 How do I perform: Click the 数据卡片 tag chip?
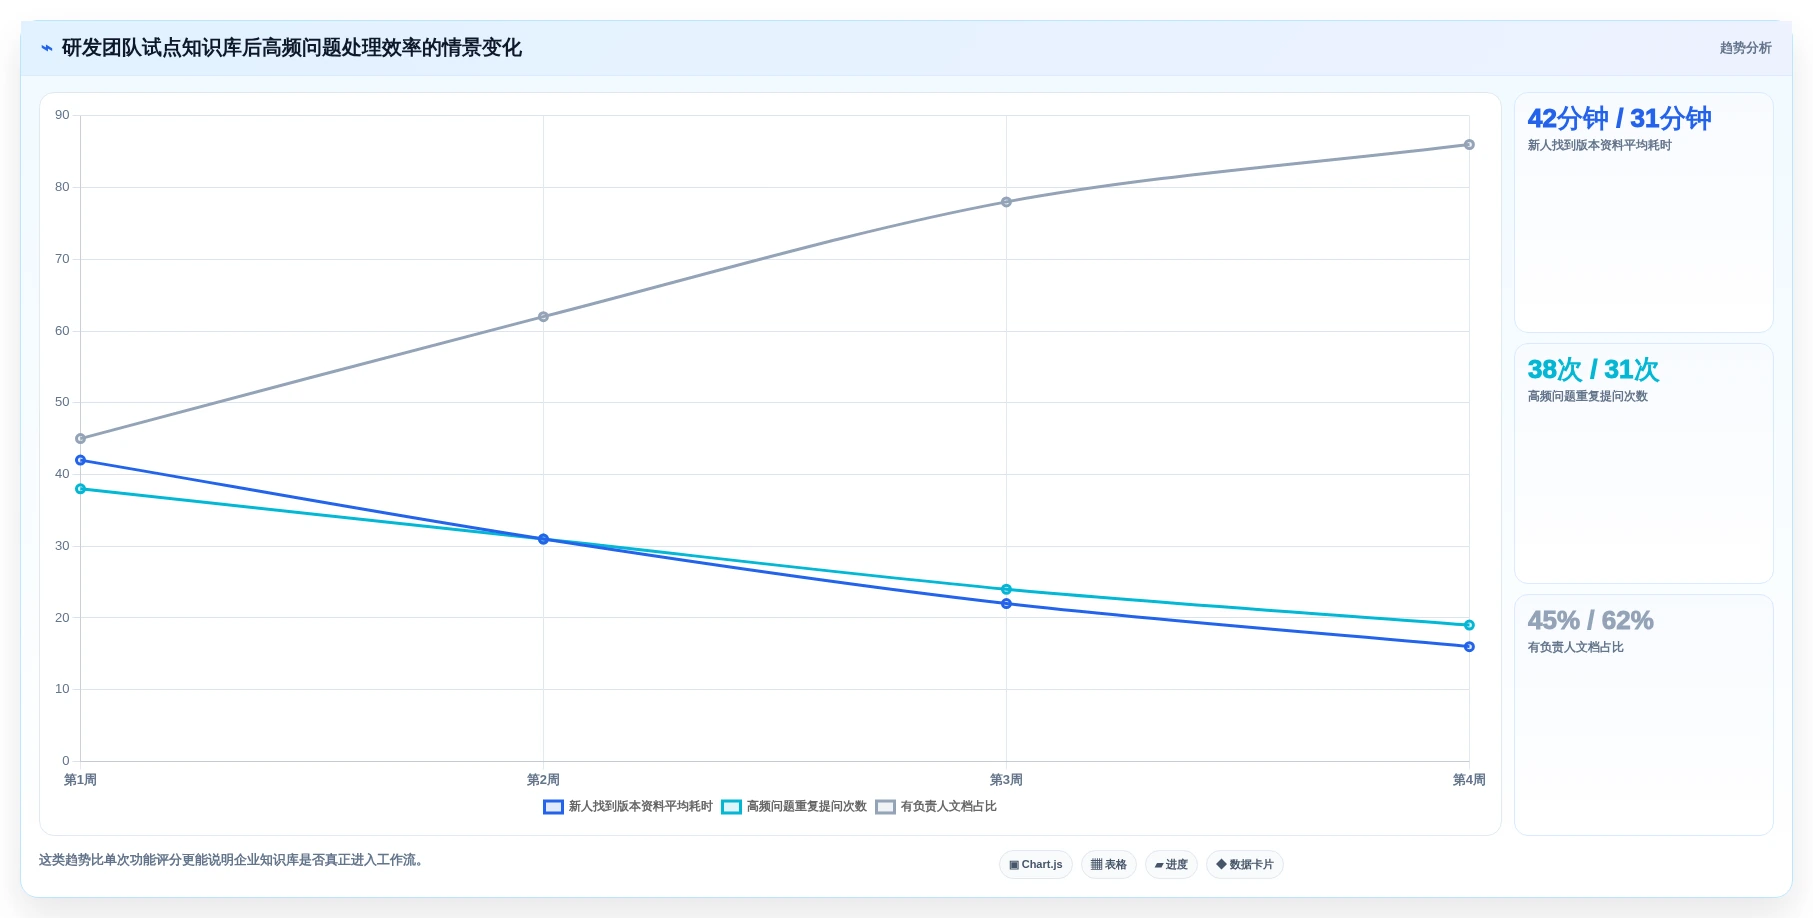coord(1245,865)
